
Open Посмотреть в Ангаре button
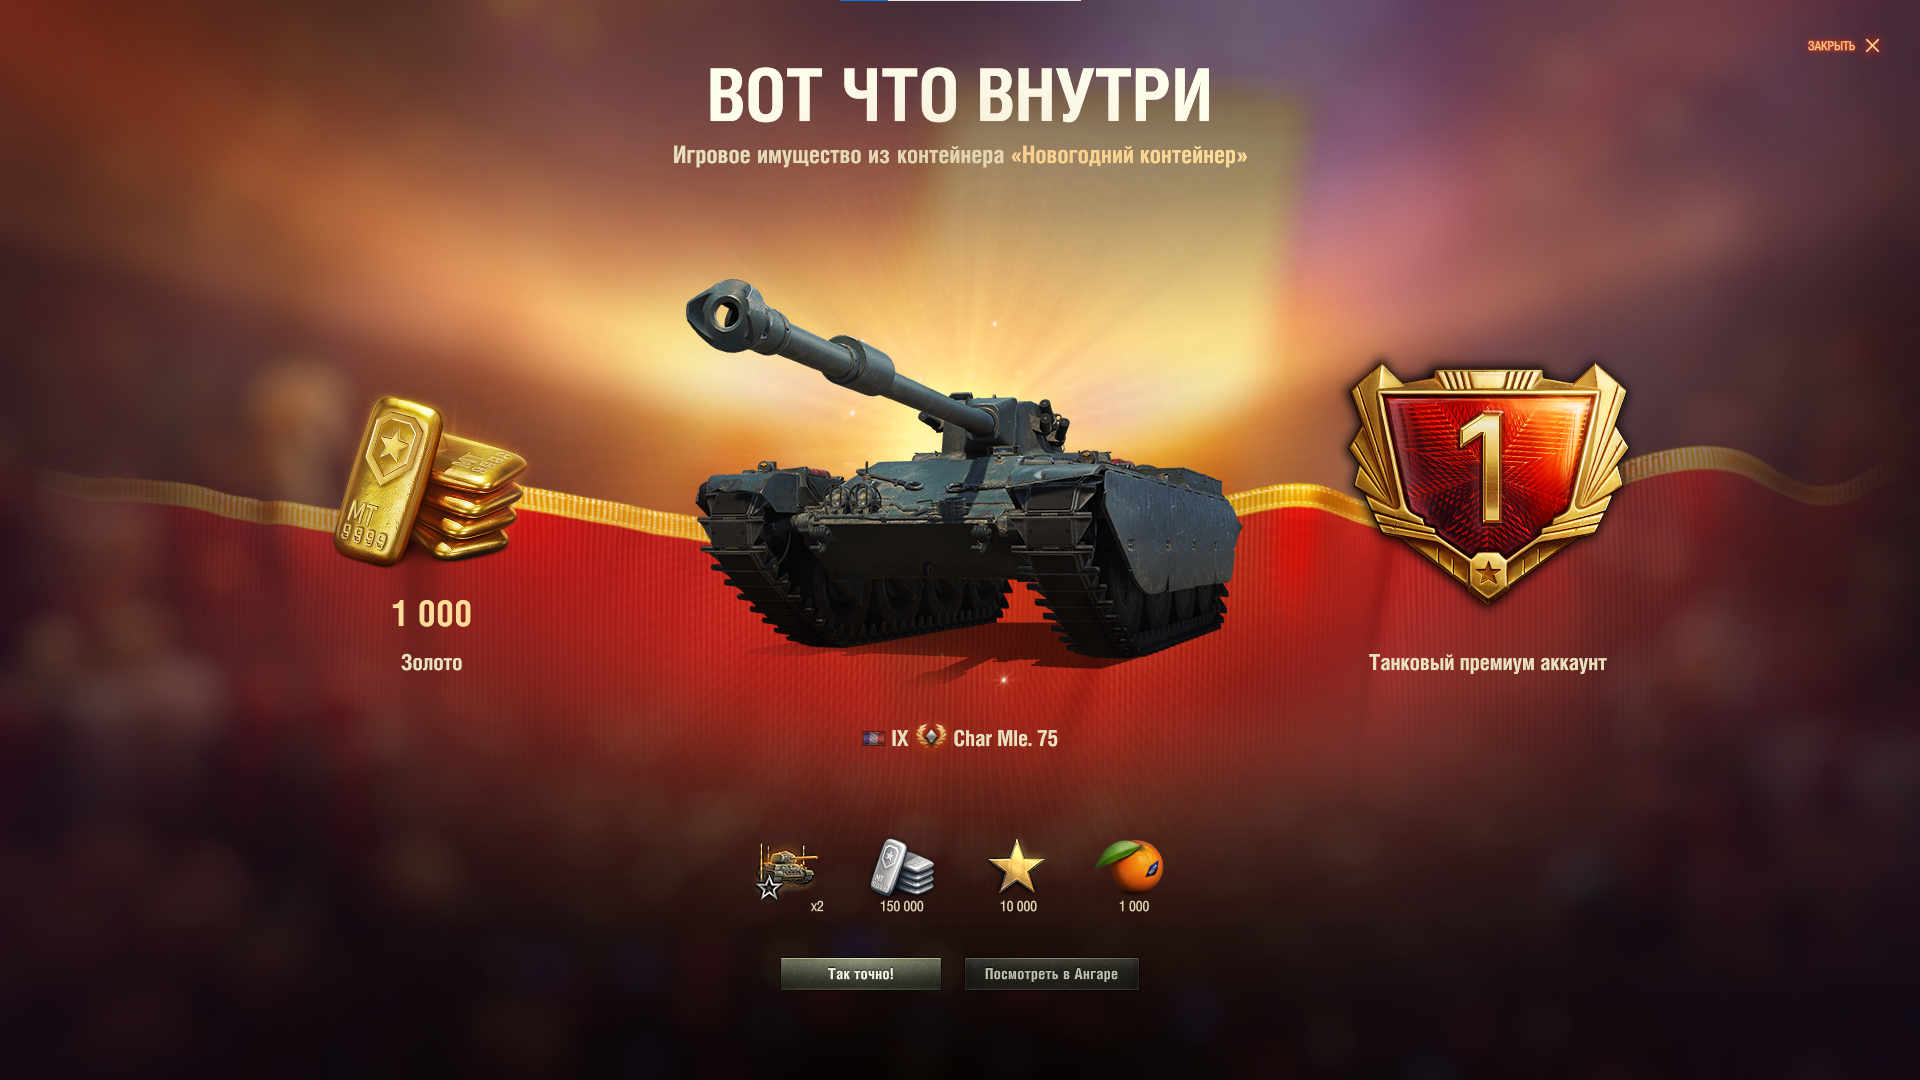click(x=1051, y=974)
